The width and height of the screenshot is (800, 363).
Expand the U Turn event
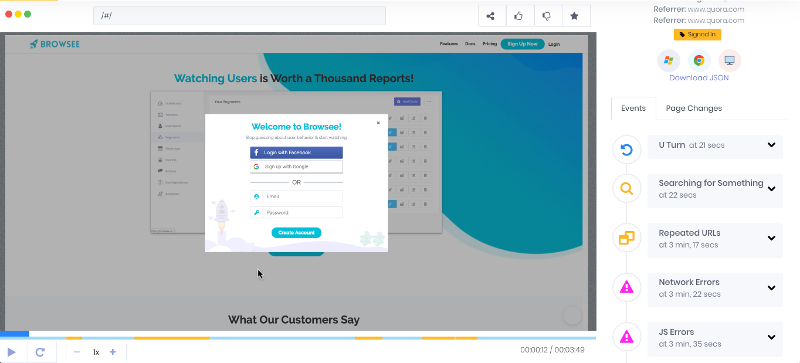[771, 145]
